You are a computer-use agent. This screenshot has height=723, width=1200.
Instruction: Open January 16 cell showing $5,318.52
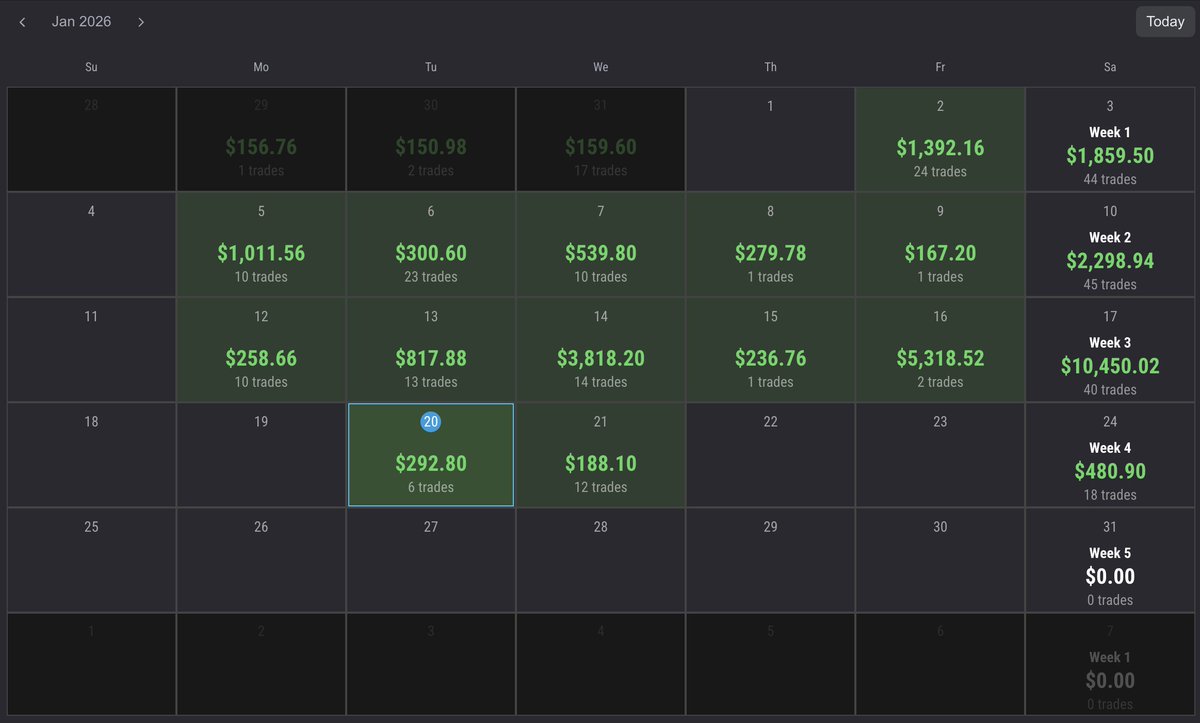tap(940, 350)
